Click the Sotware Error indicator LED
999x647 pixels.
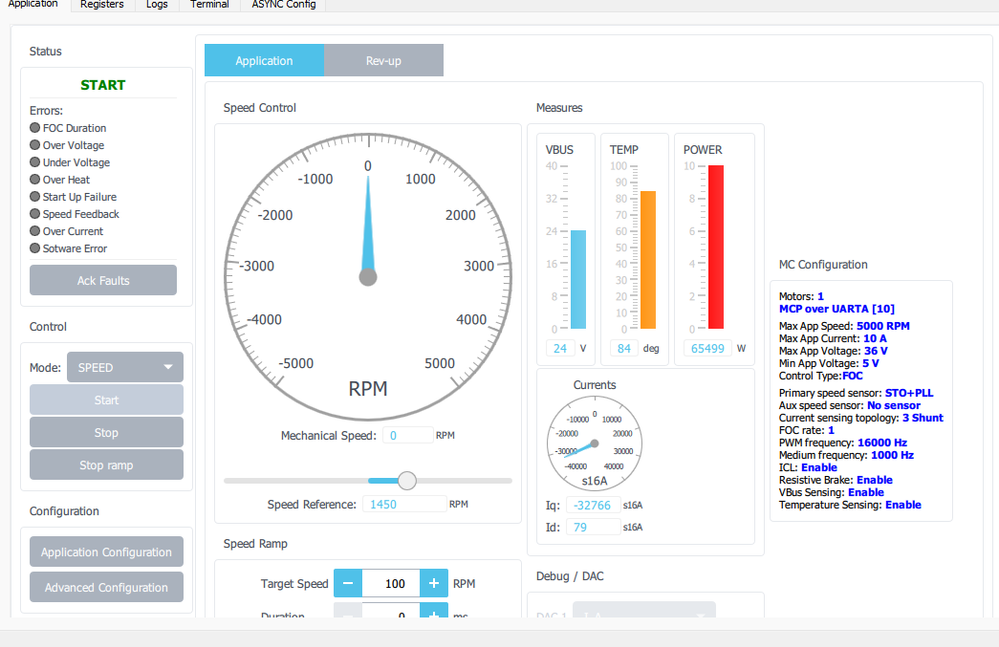click(35, 248)
